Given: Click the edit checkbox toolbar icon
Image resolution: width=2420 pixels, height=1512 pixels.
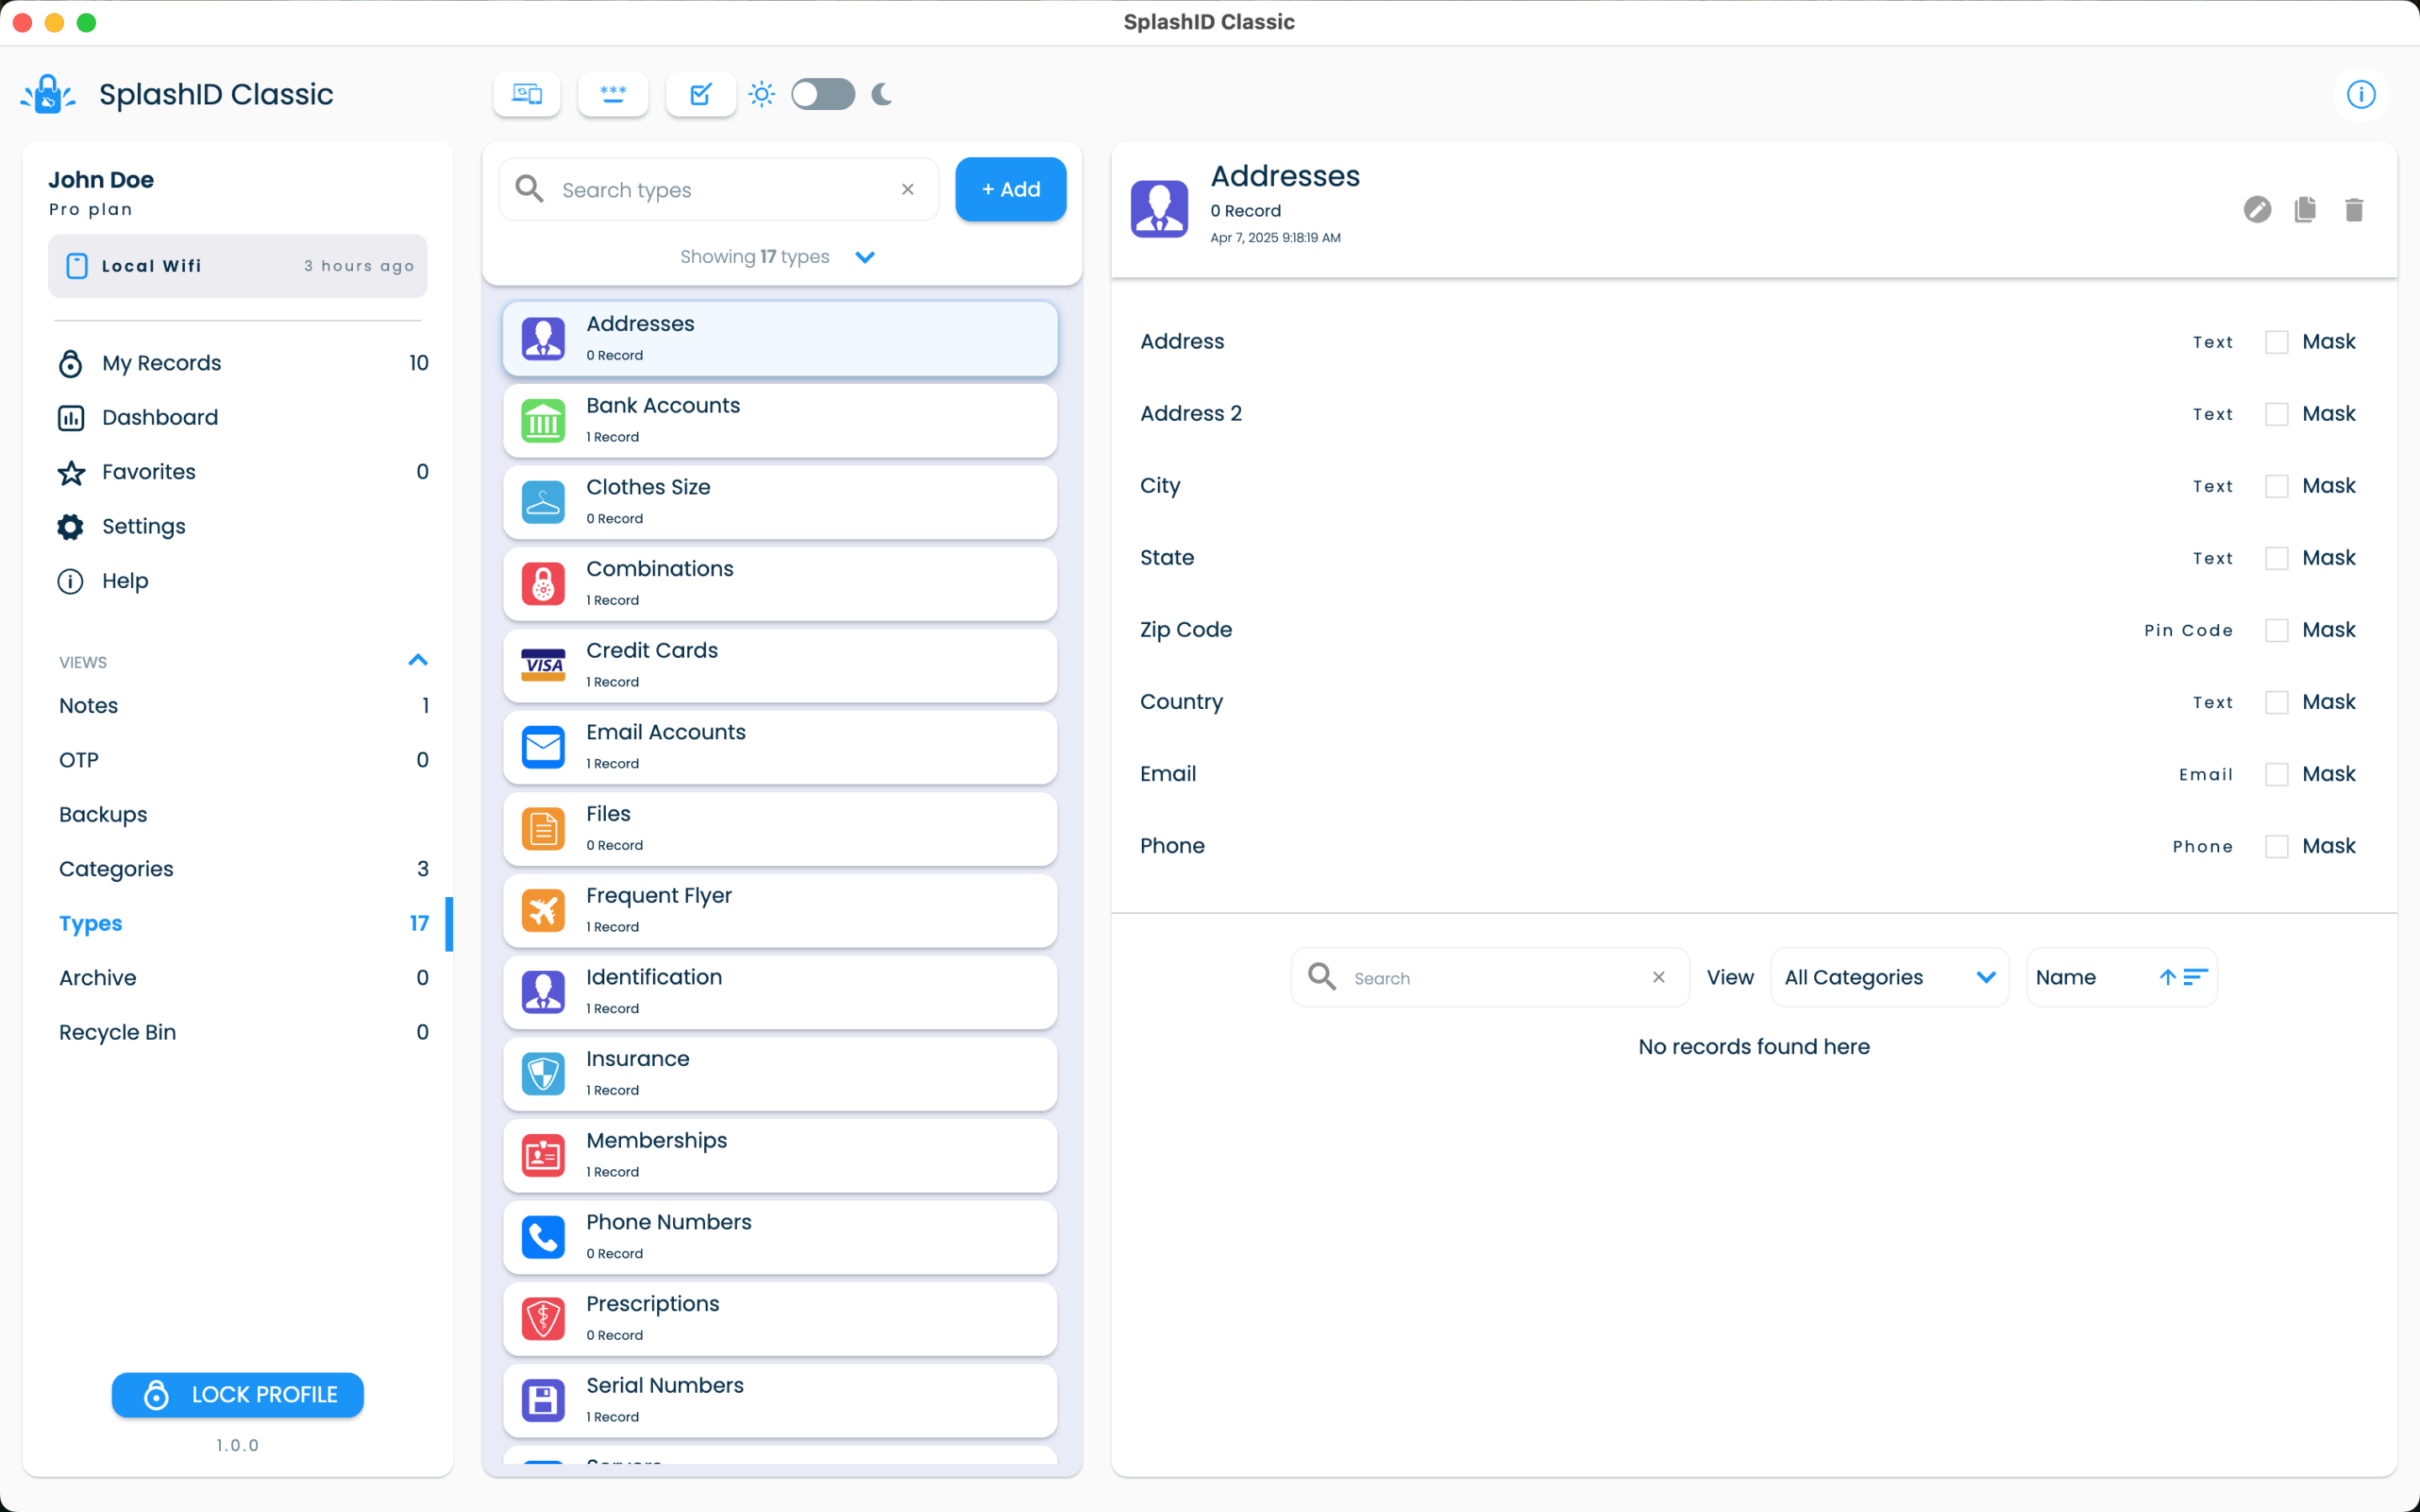Looking at the screenshot, I should [700, 94].
